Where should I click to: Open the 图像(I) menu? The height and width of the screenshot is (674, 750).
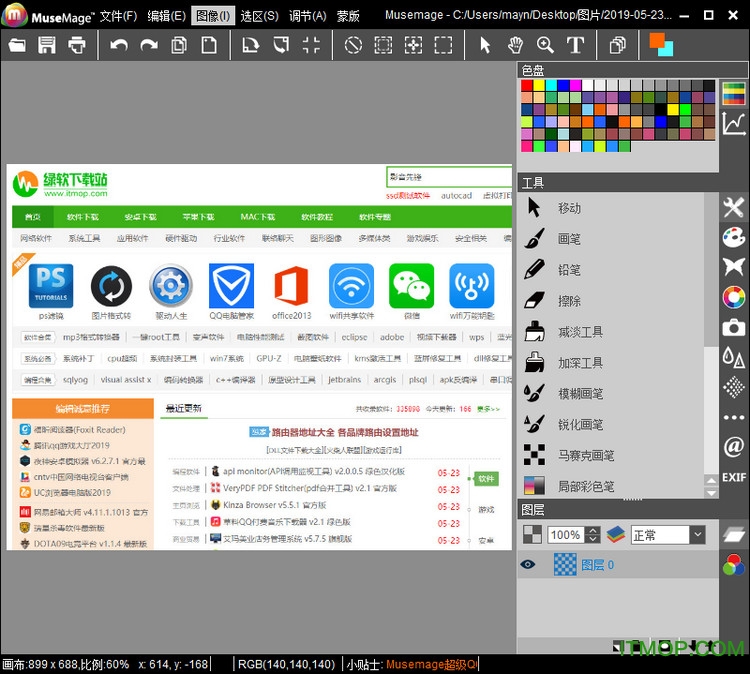click(213, 16)
